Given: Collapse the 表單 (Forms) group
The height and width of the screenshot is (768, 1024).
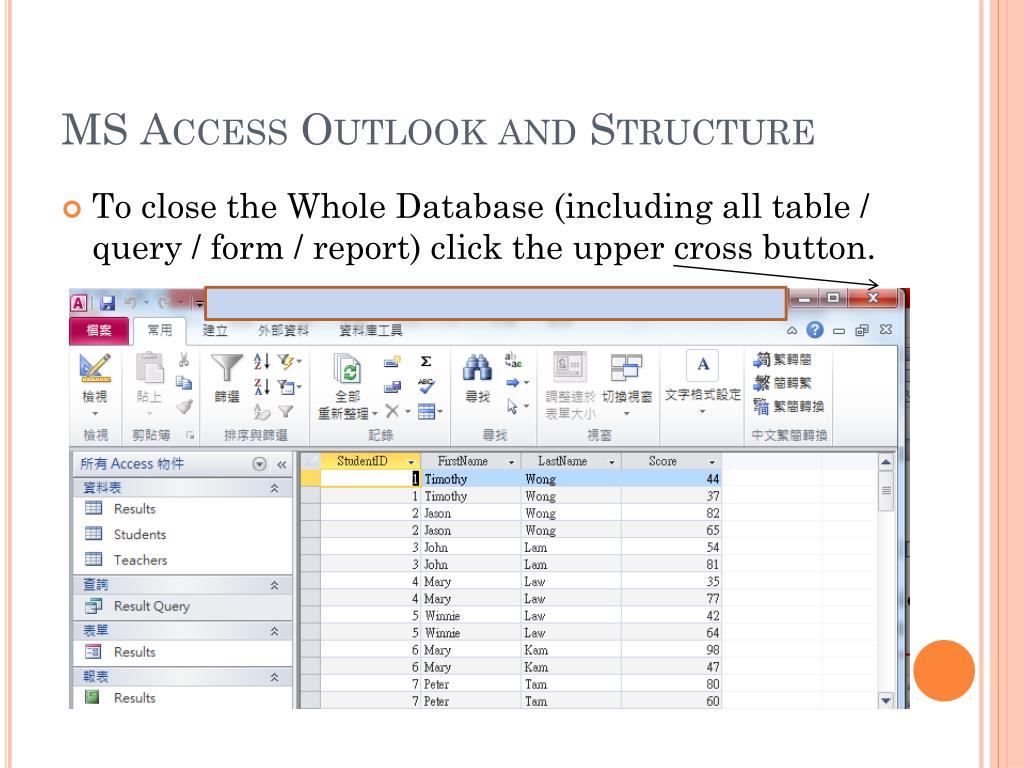Looking at the screenshot, I should tap(274, 631).
